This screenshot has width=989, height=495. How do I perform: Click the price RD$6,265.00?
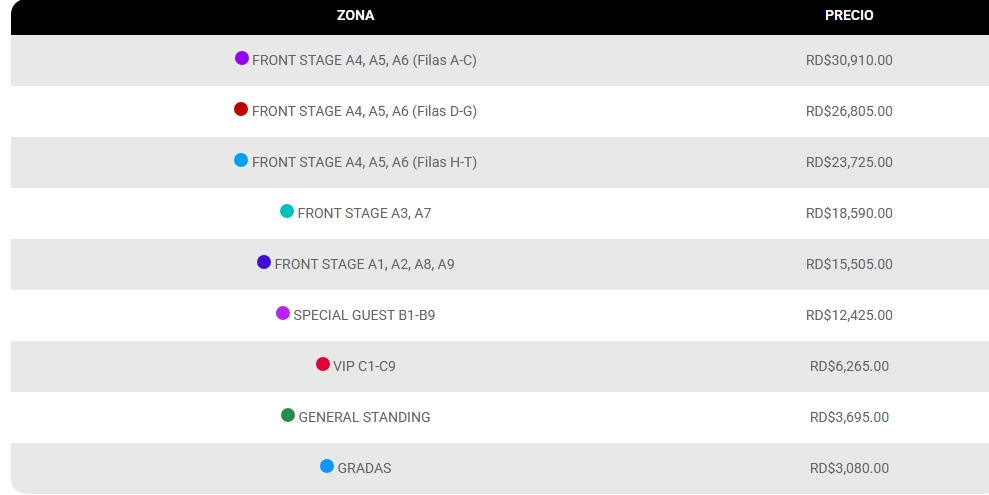click(x=849, y=366)
